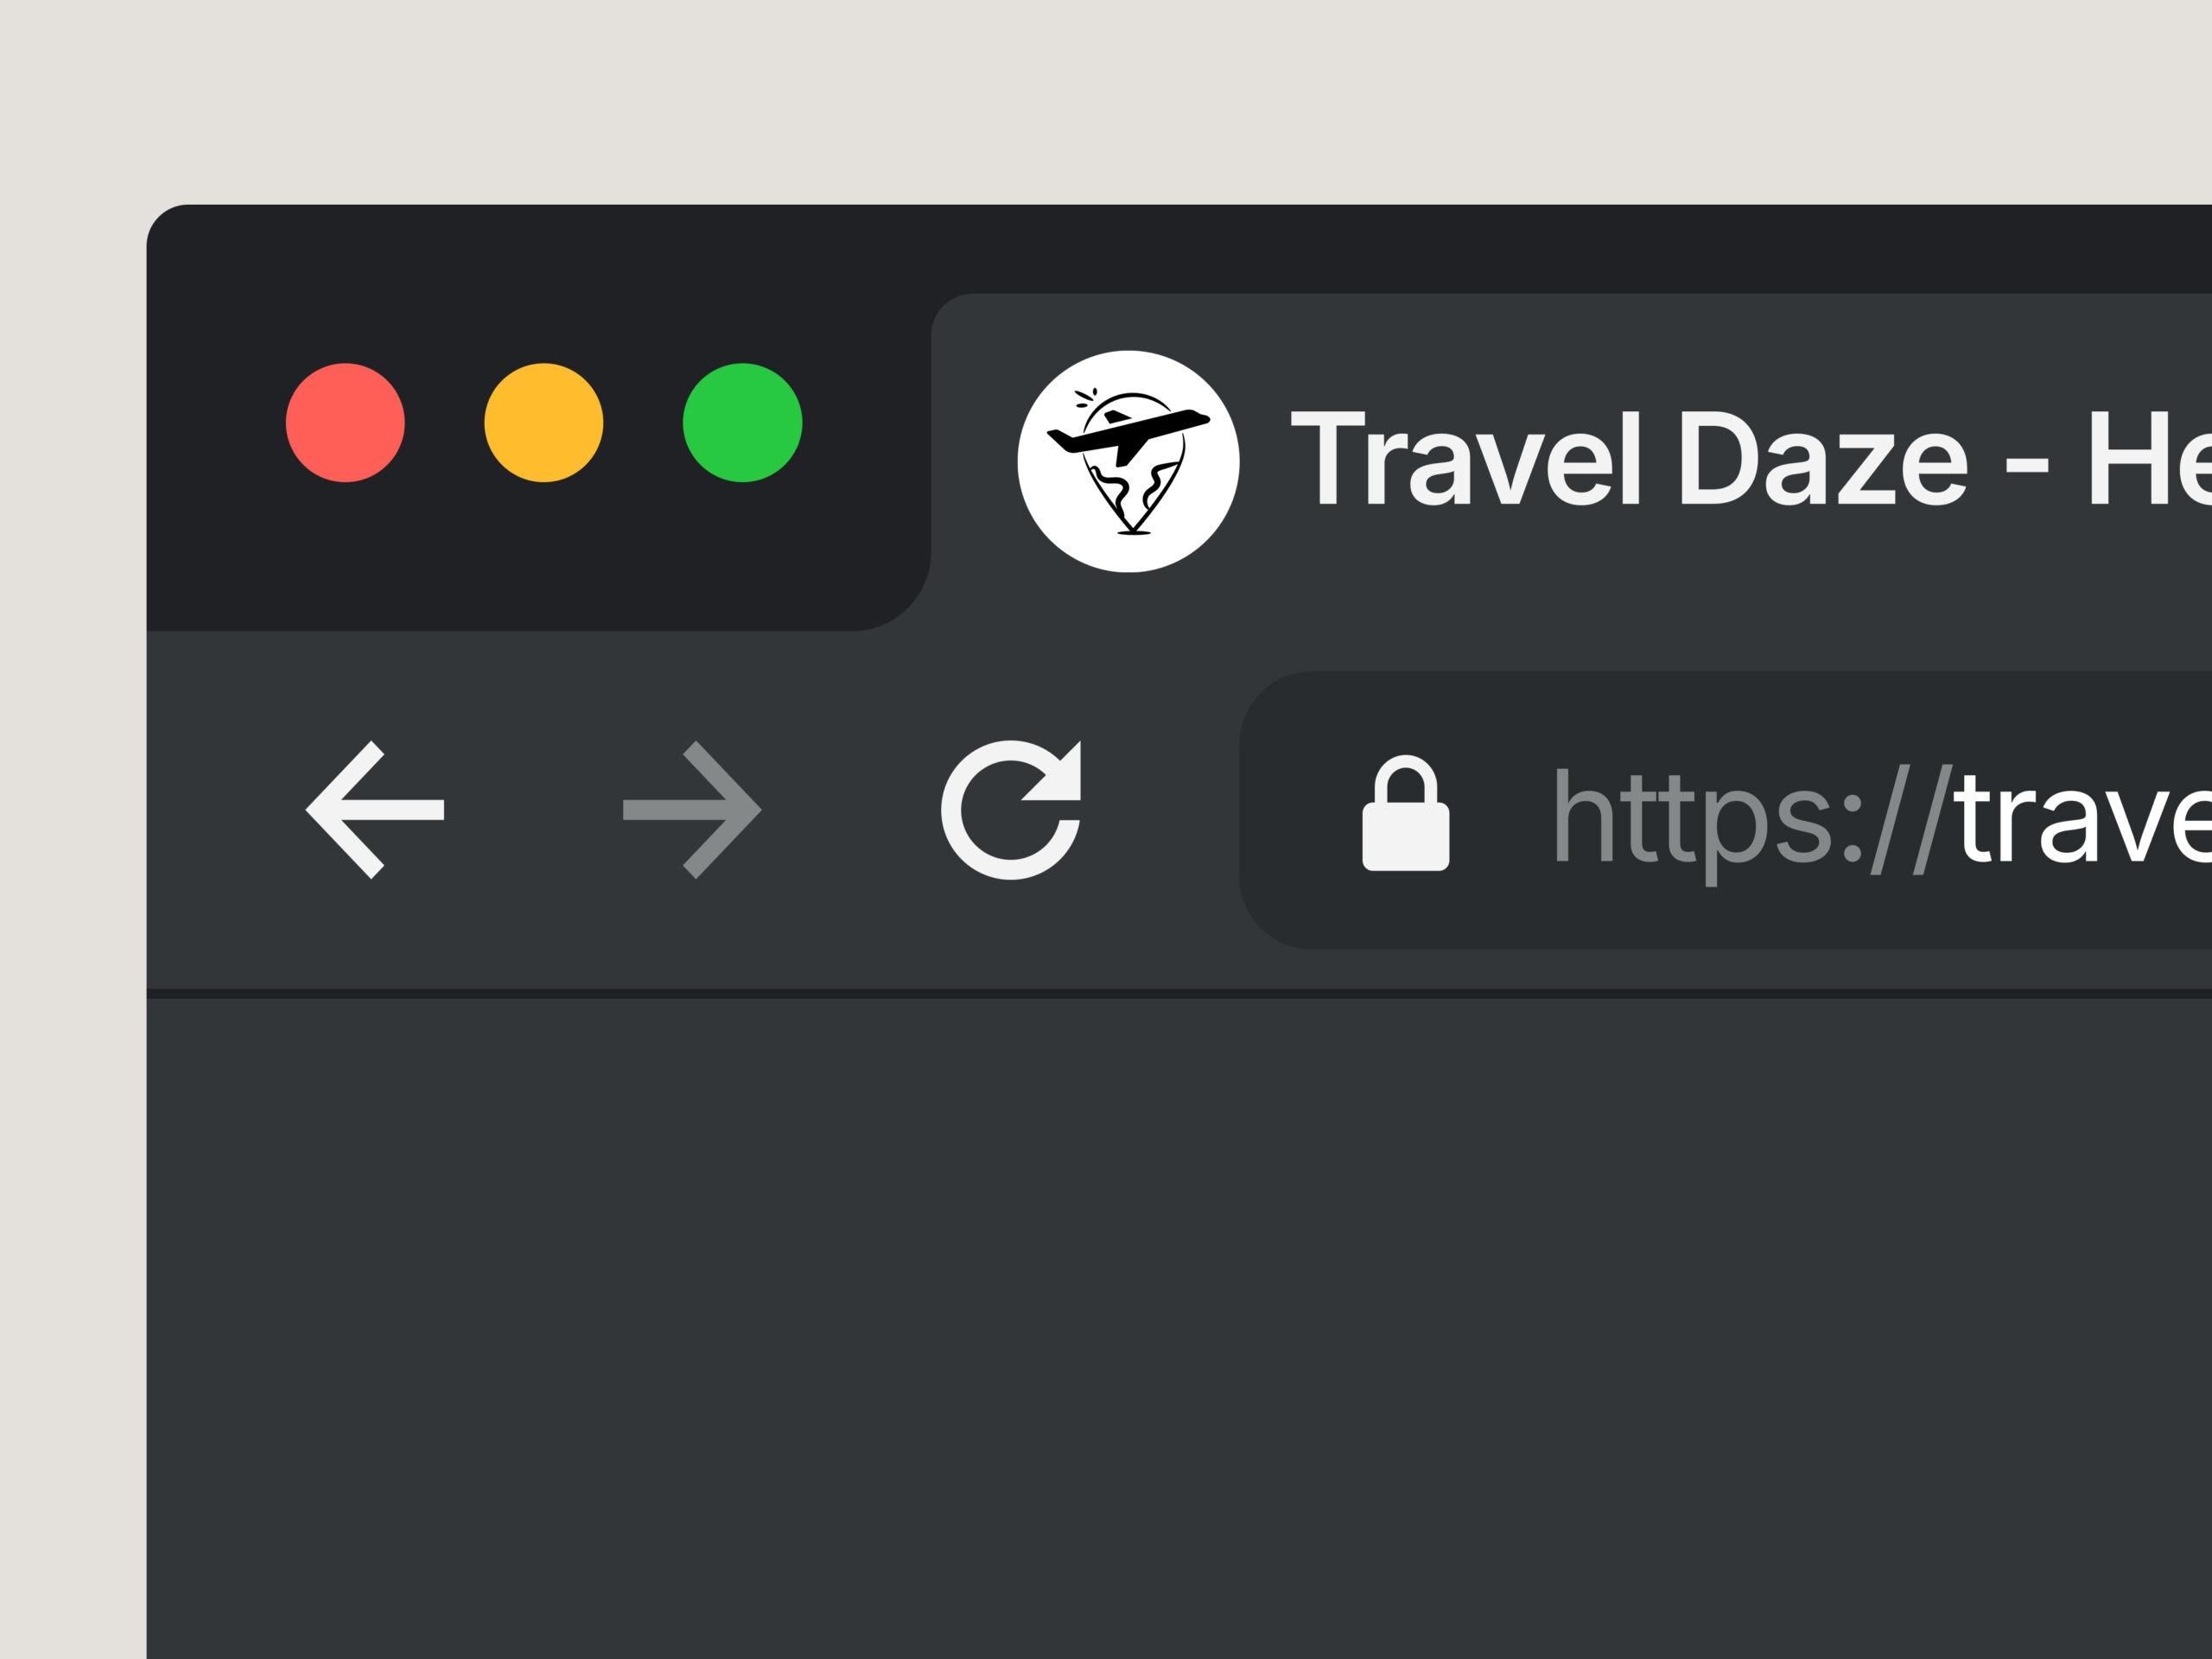This screenshot has width=2212, height=1659.
Task: Close the window with the red dot
Action: (345, 423)
